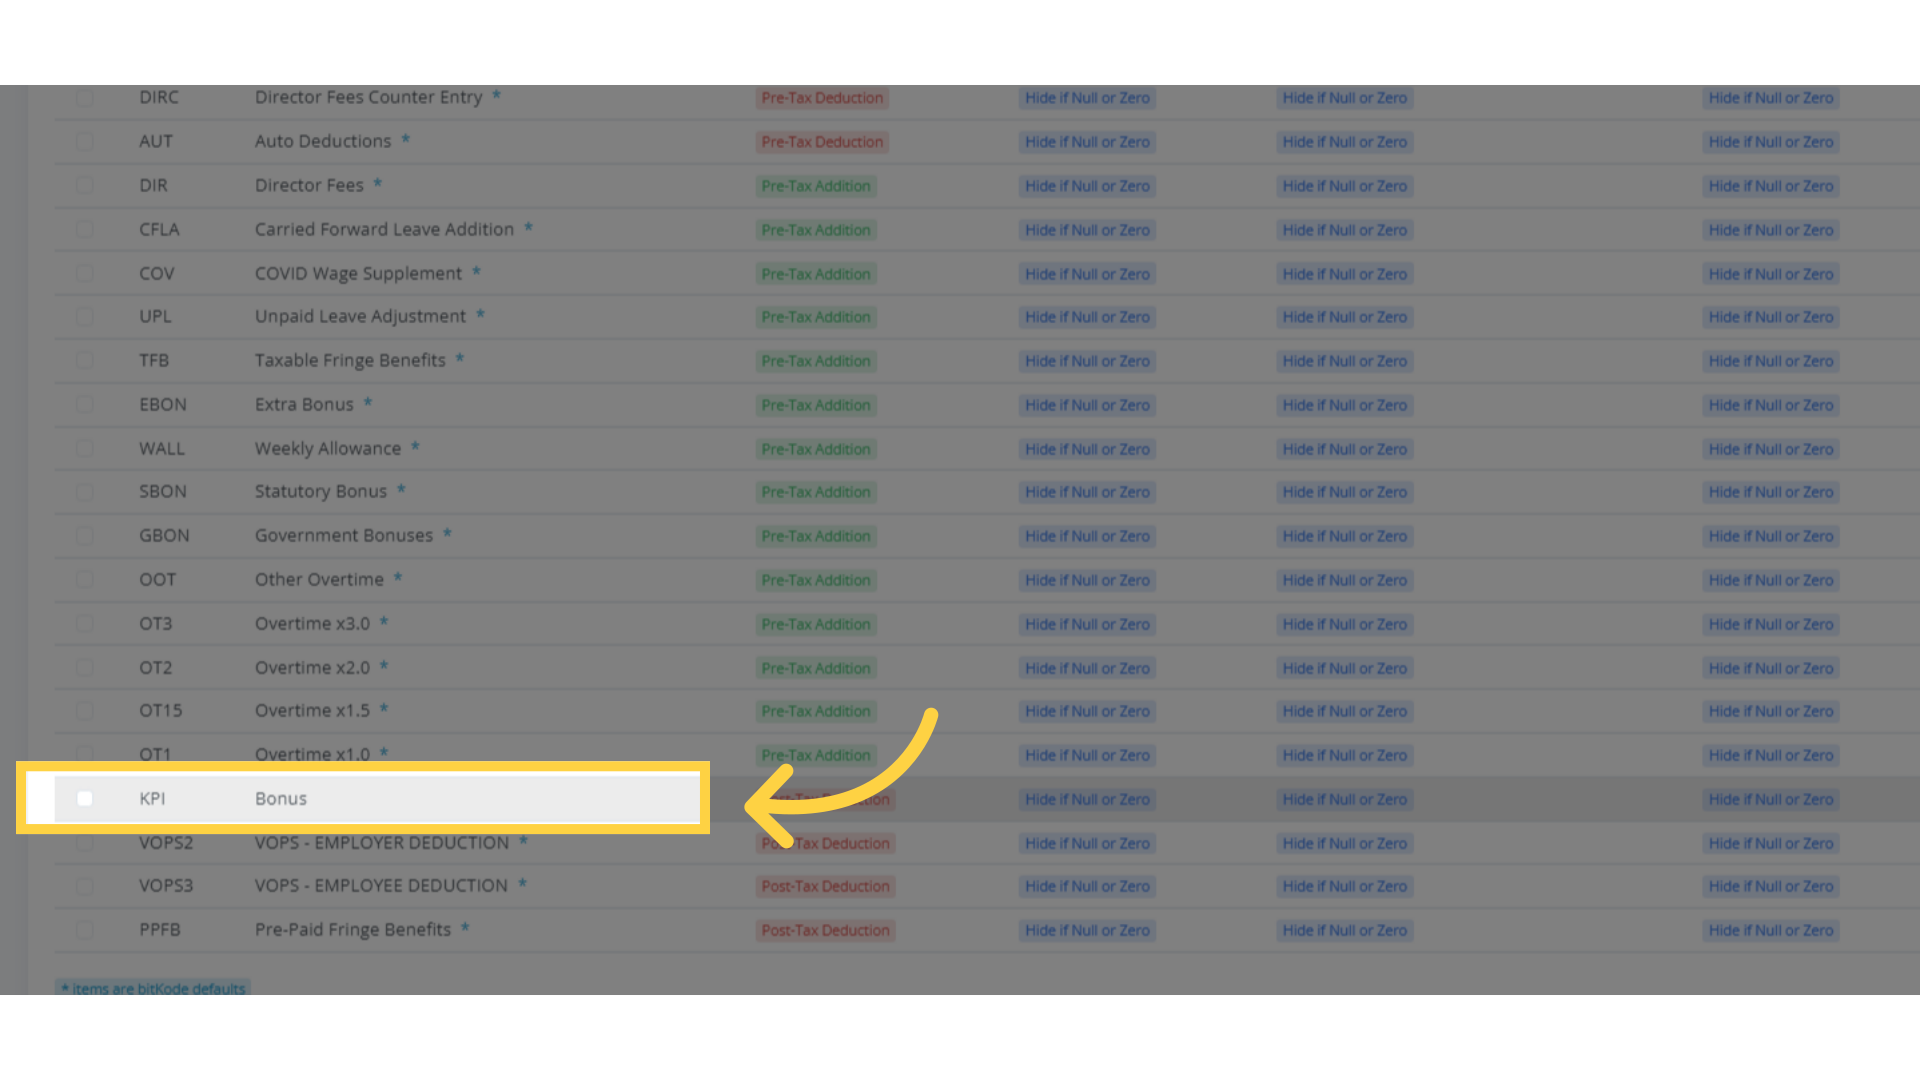The height and width of the screenshot is (1080, 1920).
Task: Check the checkbox on the KPI Bonus row
Action: 85,798
